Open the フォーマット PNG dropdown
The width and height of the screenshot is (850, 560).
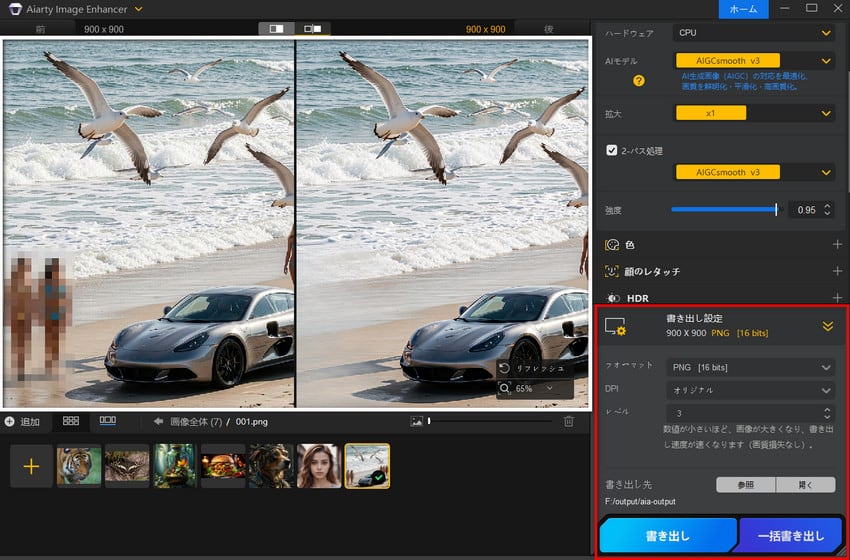750,367
